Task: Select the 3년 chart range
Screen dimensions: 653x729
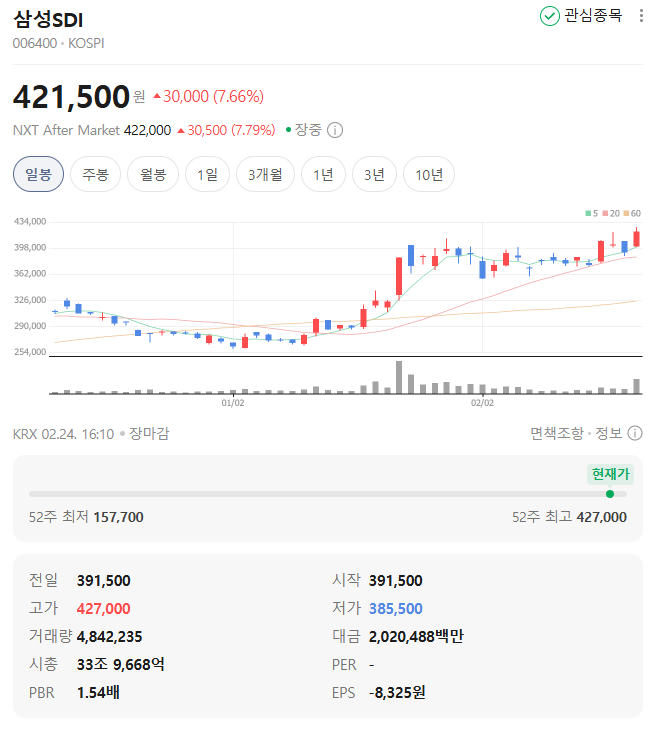Action: pos(374,174)
